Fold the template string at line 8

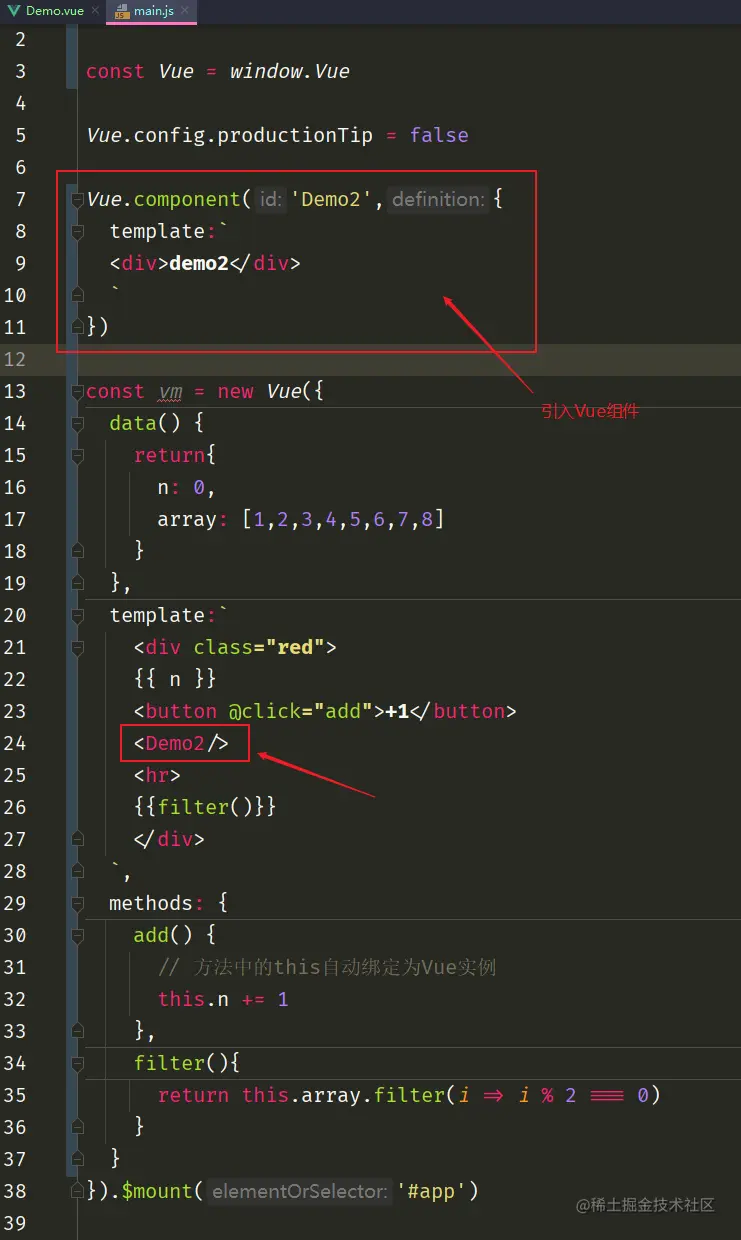tap(78, 232)
